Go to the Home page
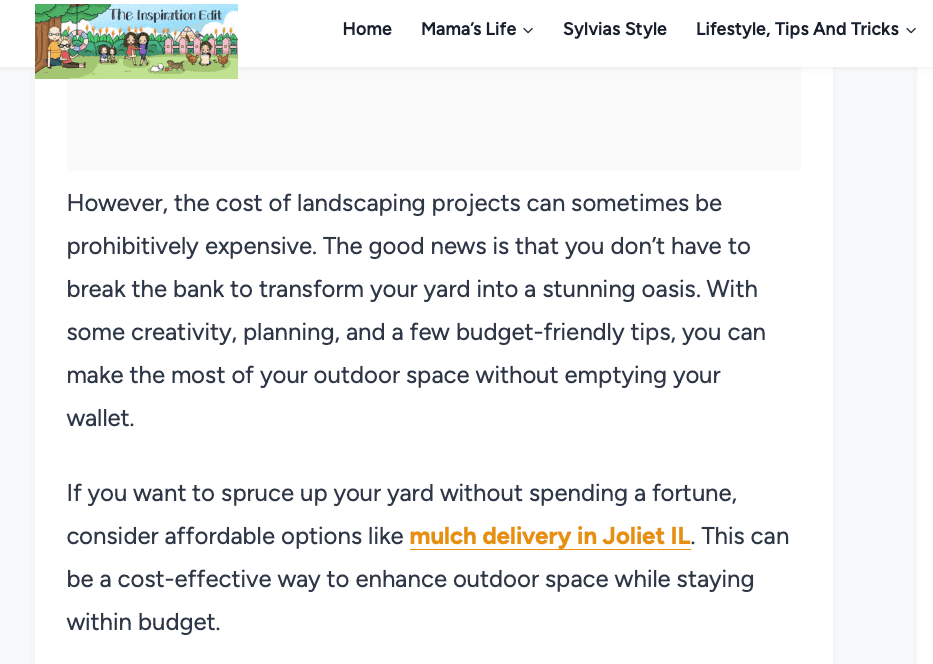The height and width of the screenshot is (664, 933). 367,29
